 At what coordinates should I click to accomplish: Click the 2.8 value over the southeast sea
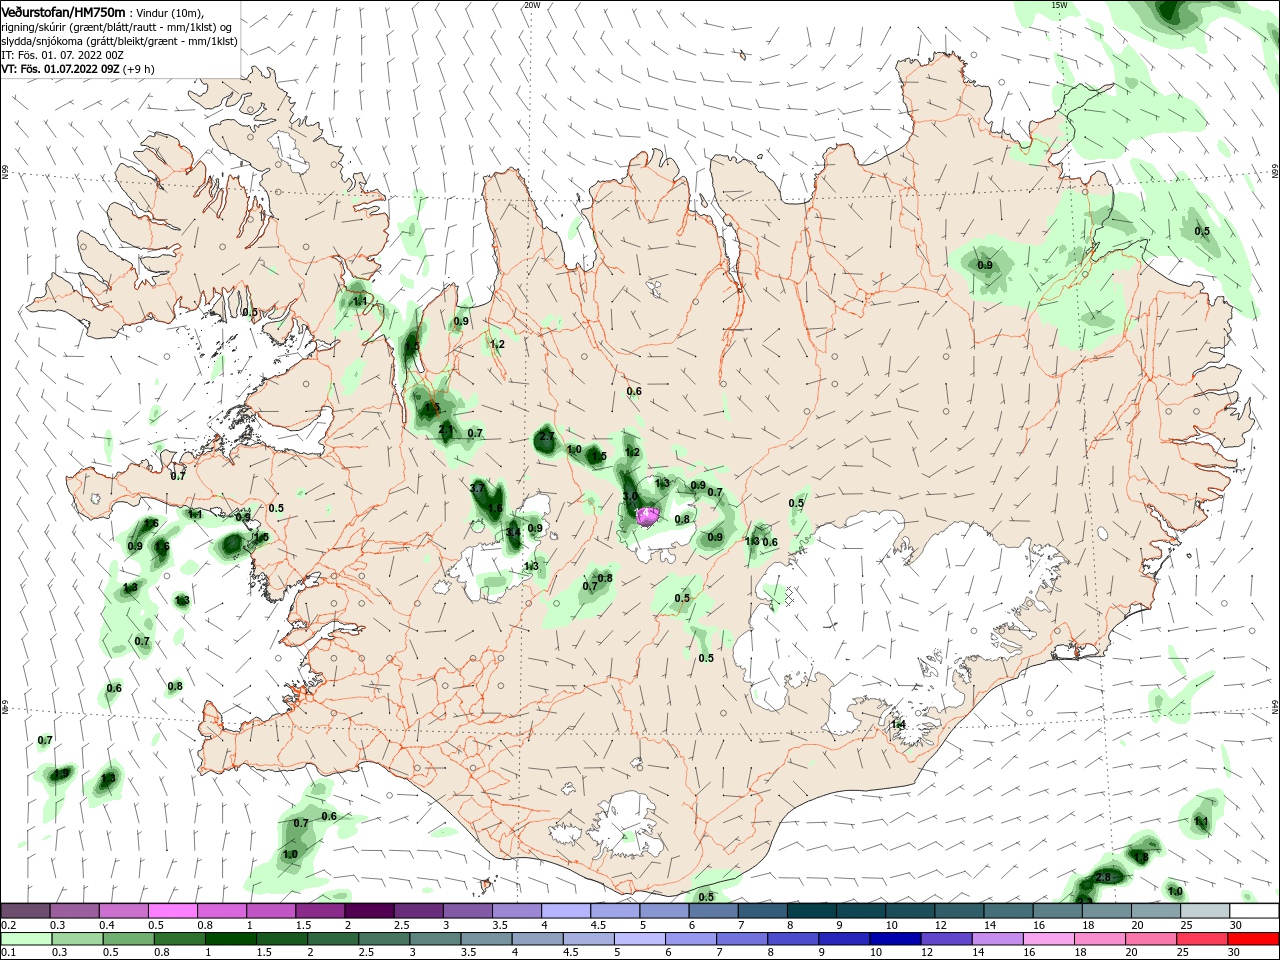[x=1103, y=877]
